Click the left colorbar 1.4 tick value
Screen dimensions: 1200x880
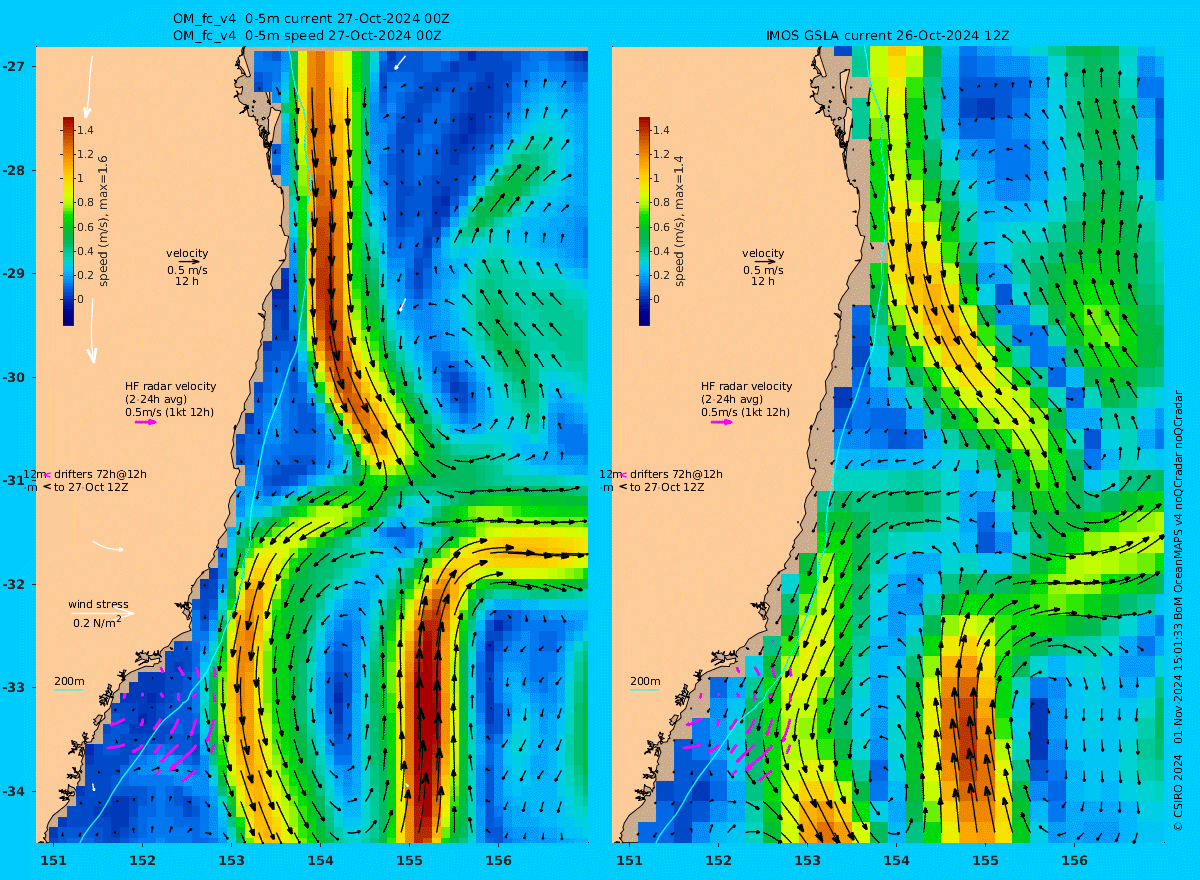click(85, 130)
